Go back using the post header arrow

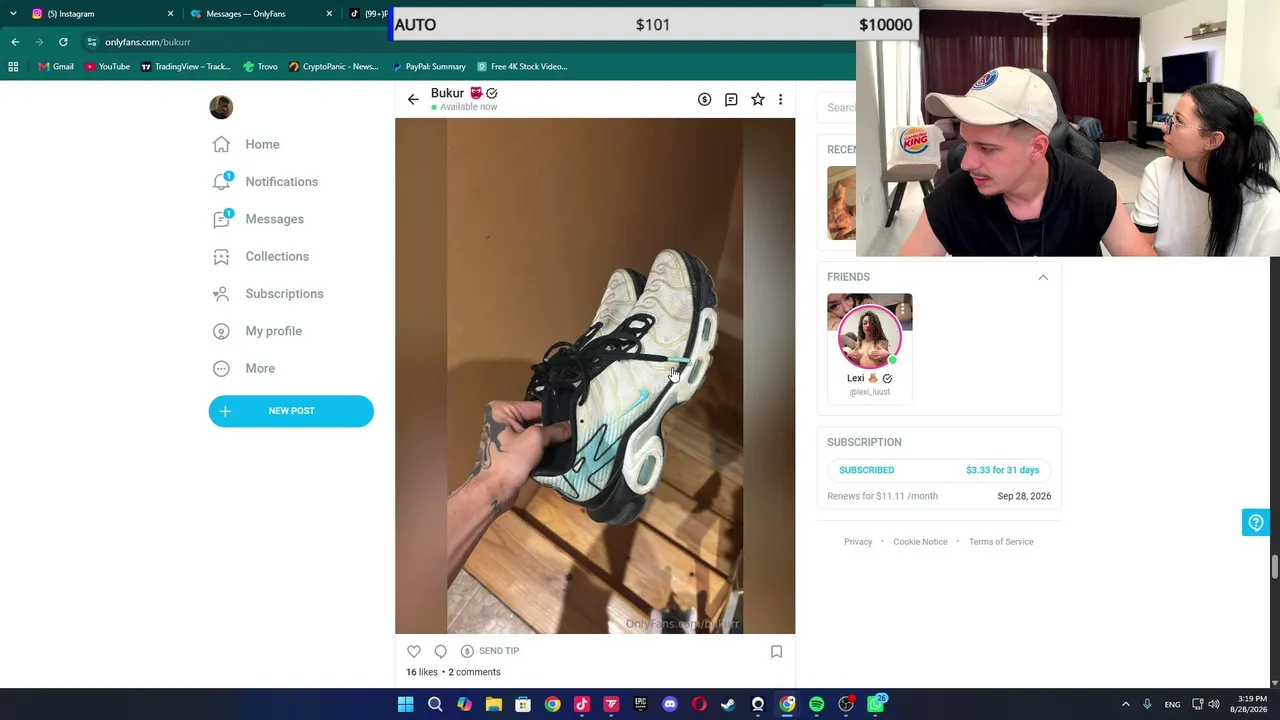(413, 99)
